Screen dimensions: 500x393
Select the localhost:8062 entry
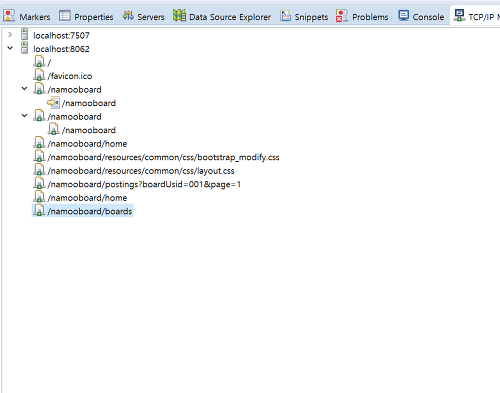click(61, 49)
